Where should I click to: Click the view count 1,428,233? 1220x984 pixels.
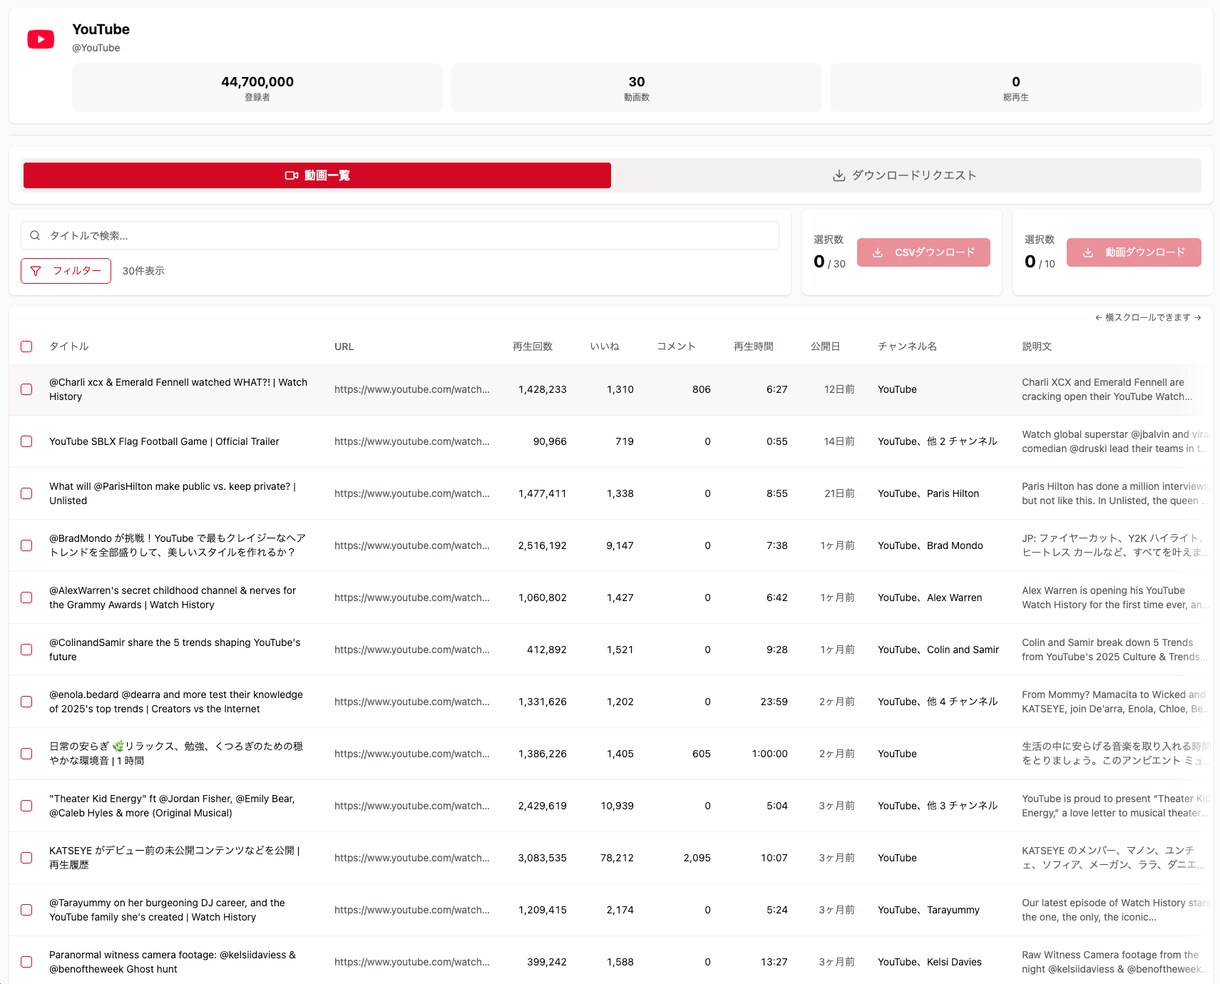pyautogui.click(x=542, y=390)
